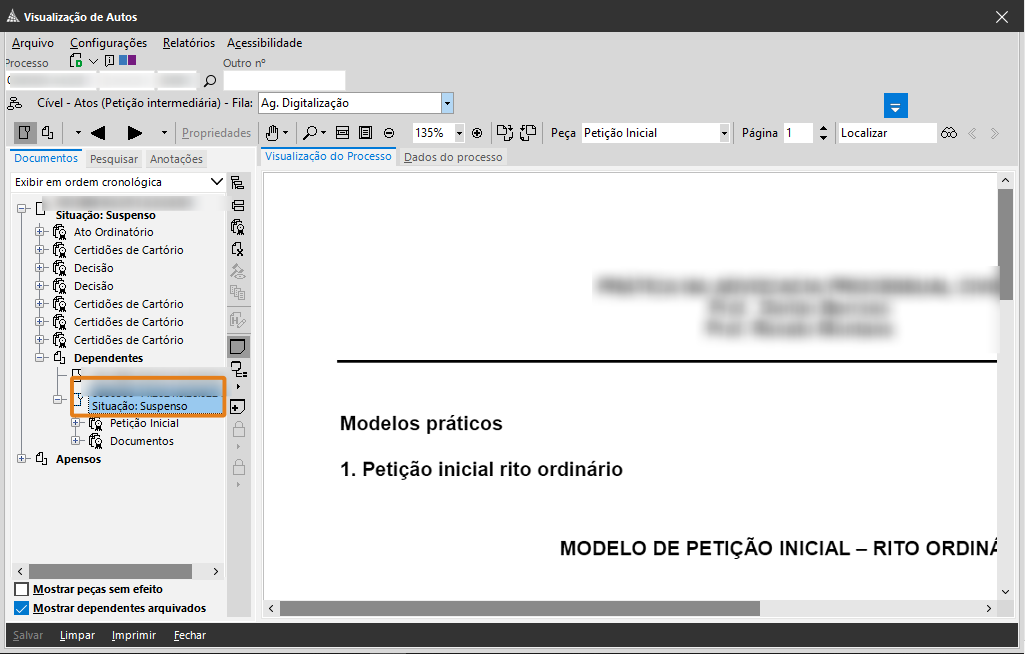Click the zoom in plus icon
The height and width of the screenshot is (654, 1025).
(477, 133)
